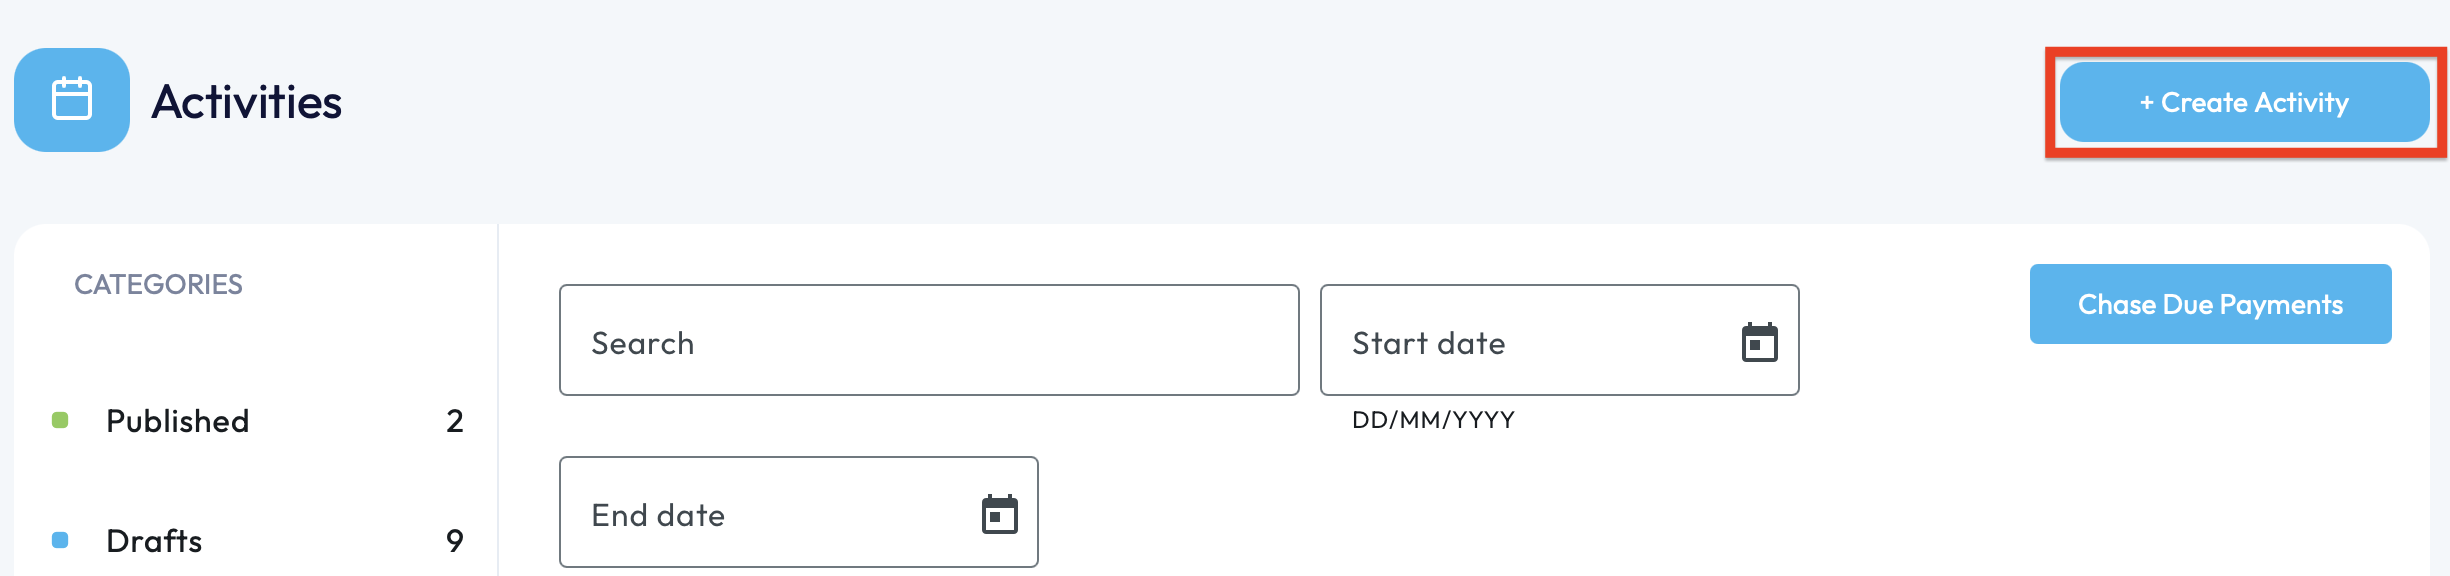Click the Chase Due Payments button

coord(2210,304)
